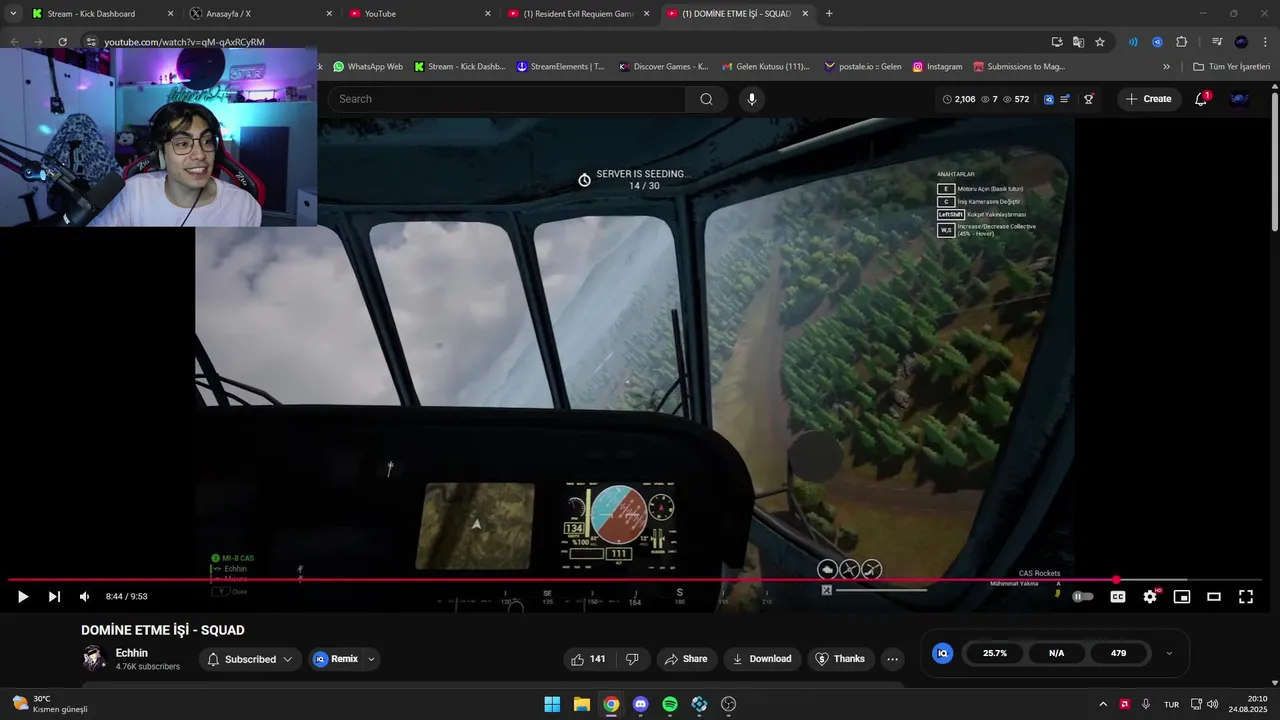Switch to the plain YouTube tab
This screenshot has height=720, width=1280.
[x=421, y=14]
